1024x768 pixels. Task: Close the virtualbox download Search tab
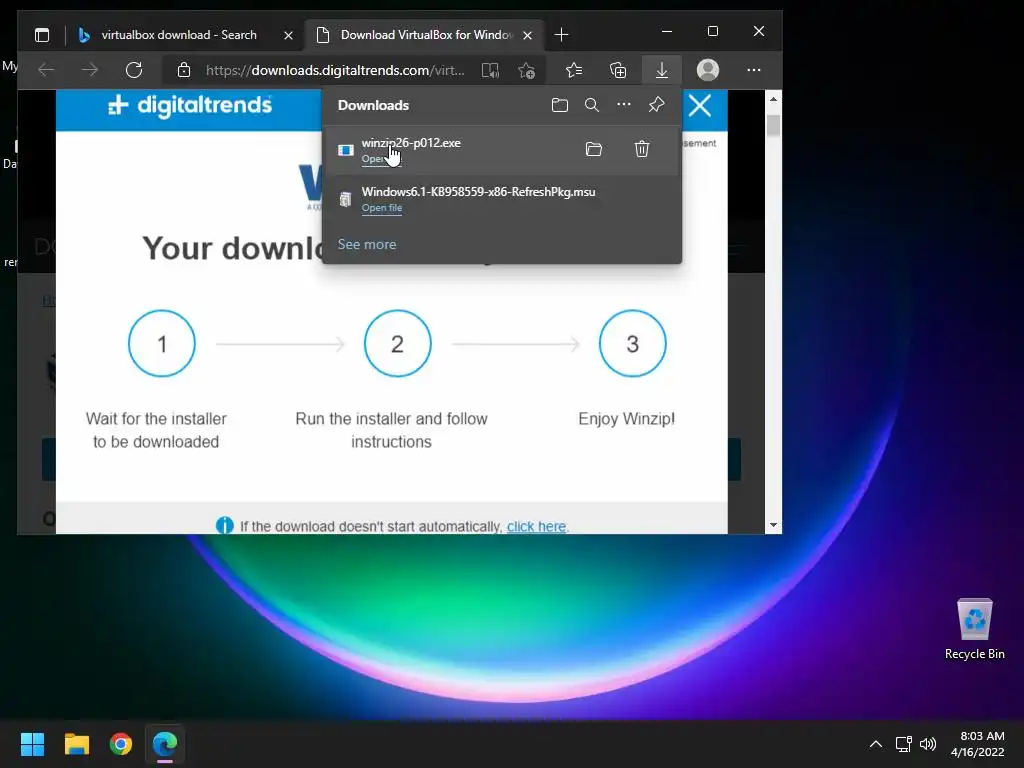[x=288, y=35]
